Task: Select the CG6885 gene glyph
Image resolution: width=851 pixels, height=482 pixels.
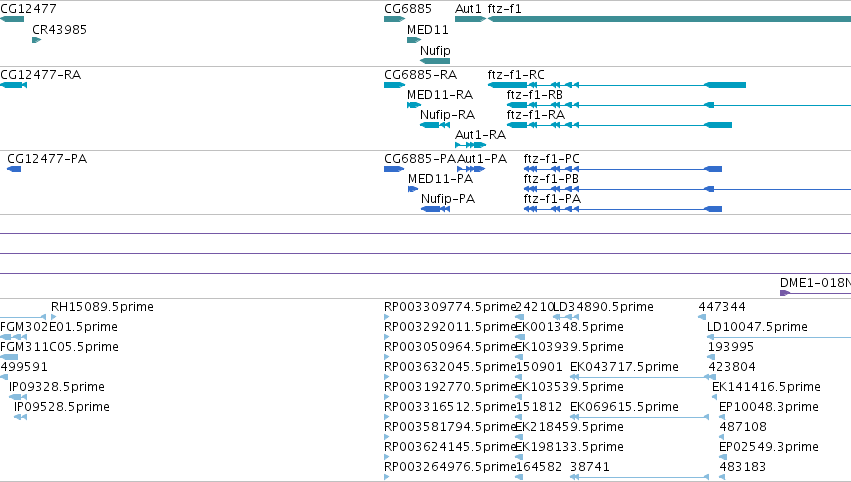Action: coord(395,19)
